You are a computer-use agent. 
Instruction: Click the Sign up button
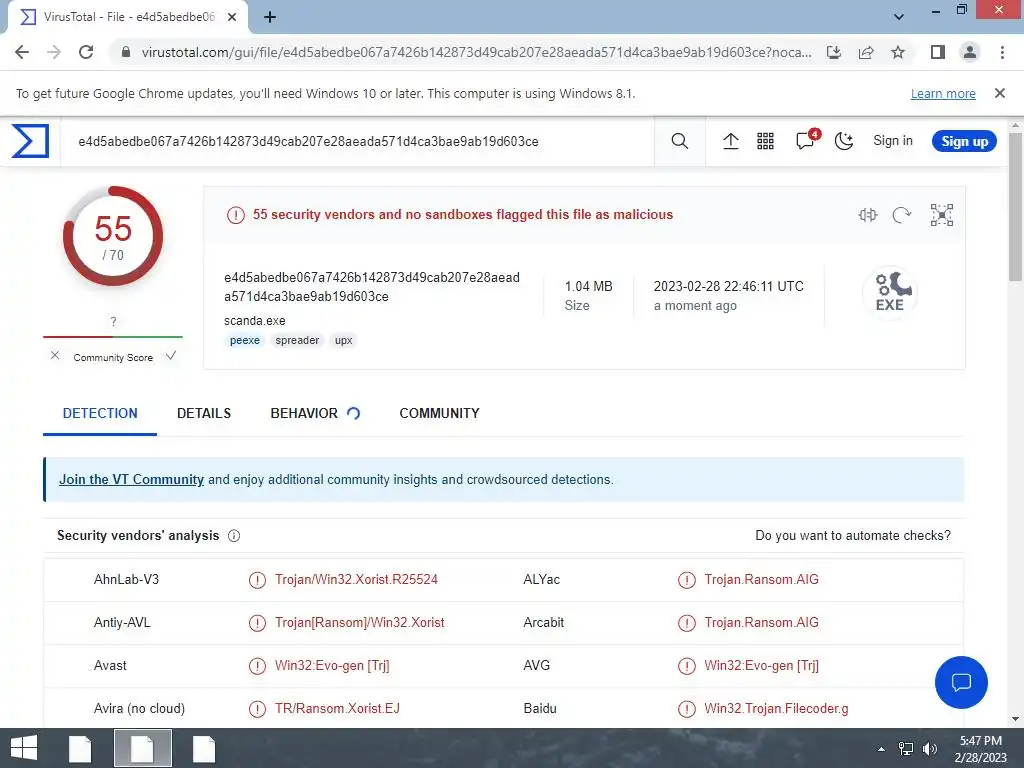pos(964,141)
